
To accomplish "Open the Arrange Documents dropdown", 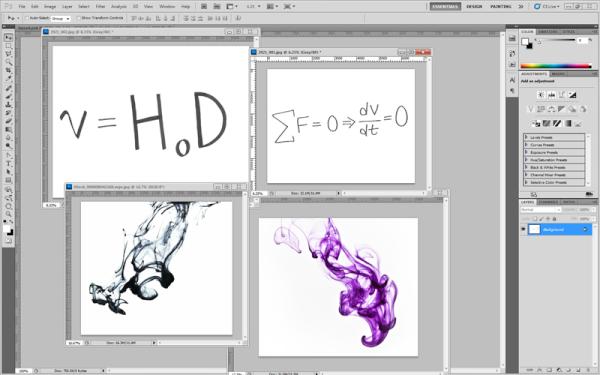I will 272,7.
